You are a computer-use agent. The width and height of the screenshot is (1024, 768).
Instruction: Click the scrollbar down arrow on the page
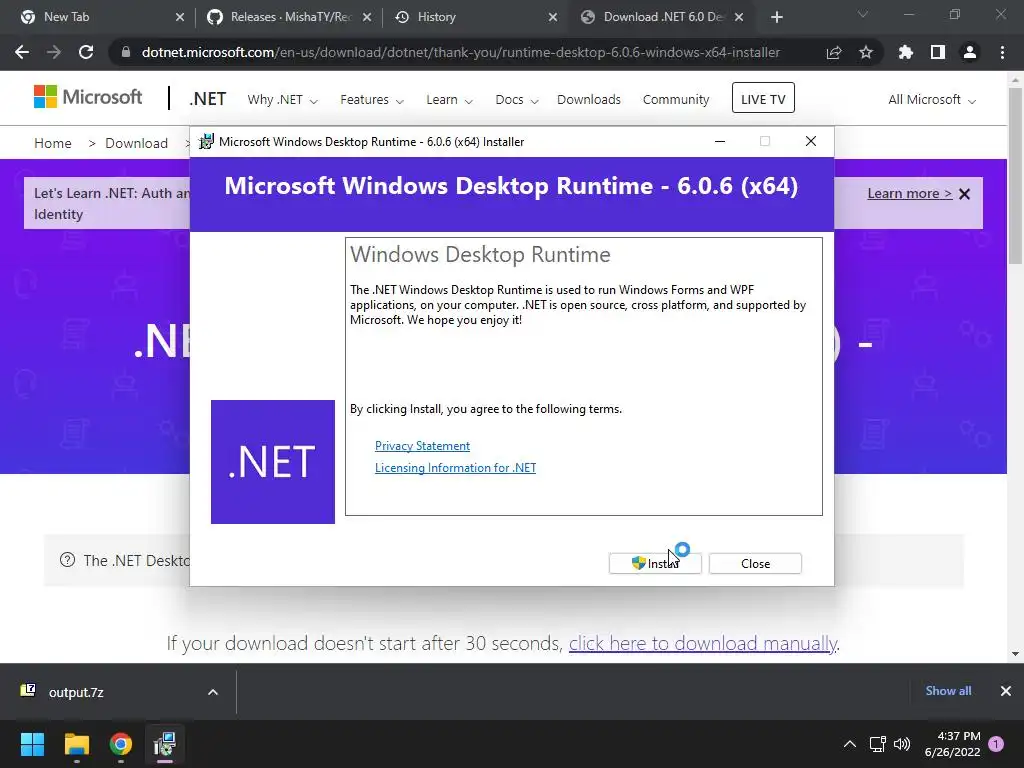[x=1015, y=653]
